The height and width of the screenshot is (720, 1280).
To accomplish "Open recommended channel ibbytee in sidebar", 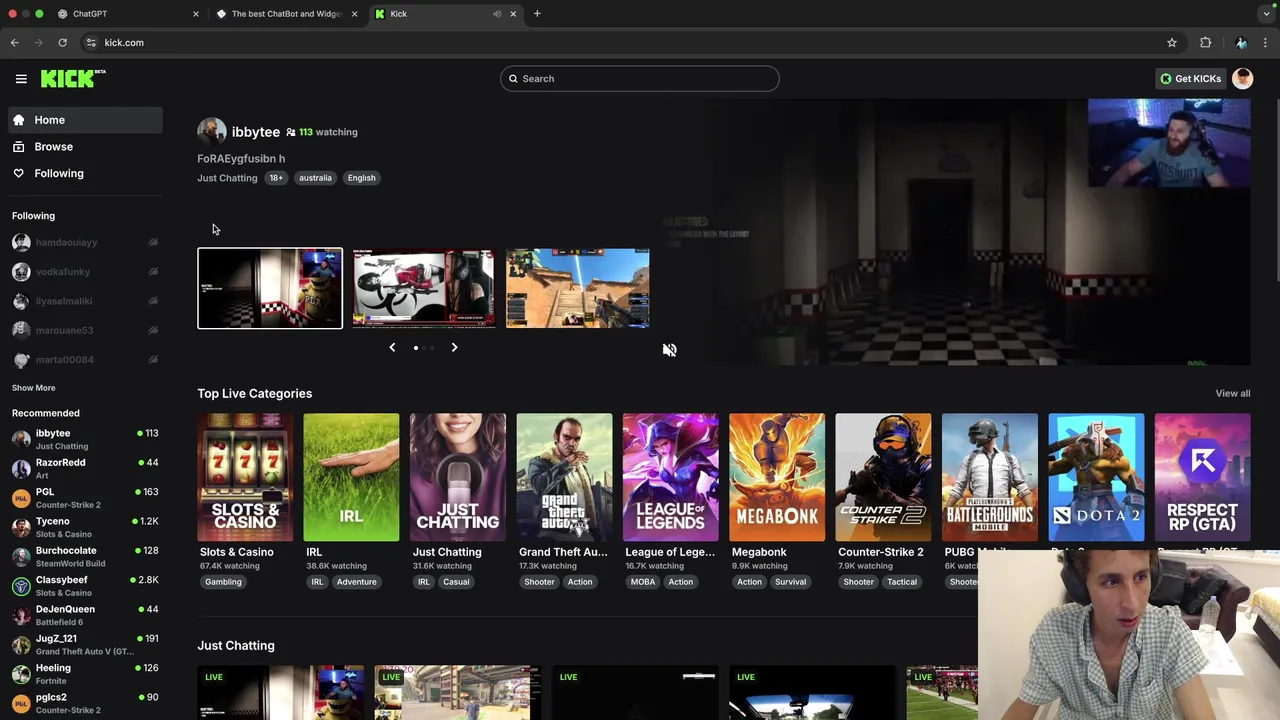I will pyautogui.click(x=84, y=440).
